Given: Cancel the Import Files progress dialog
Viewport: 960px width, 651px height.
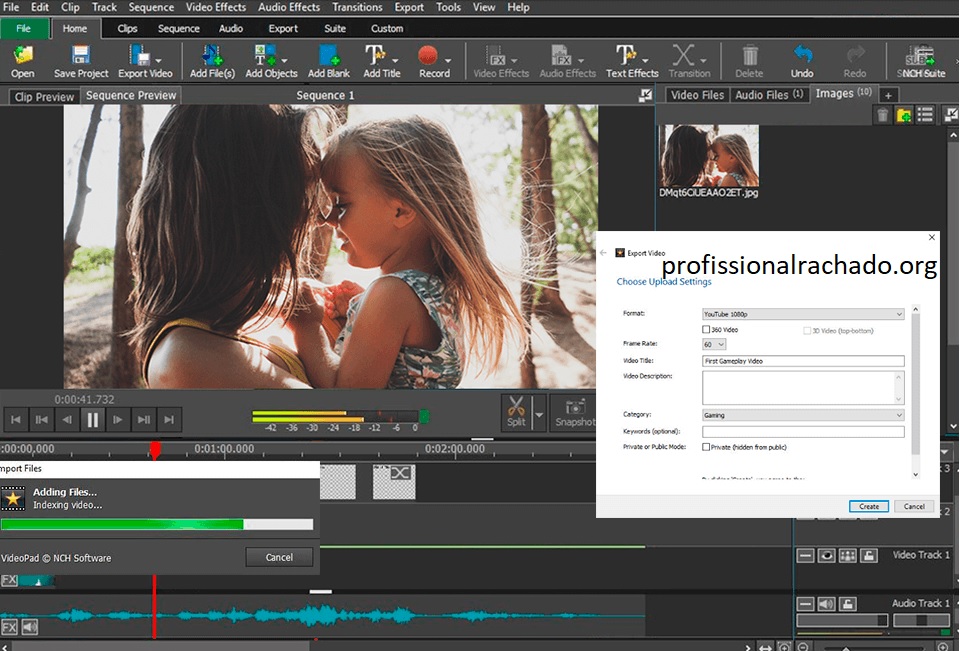Looking at the screenshot, I should pos(279,557).
